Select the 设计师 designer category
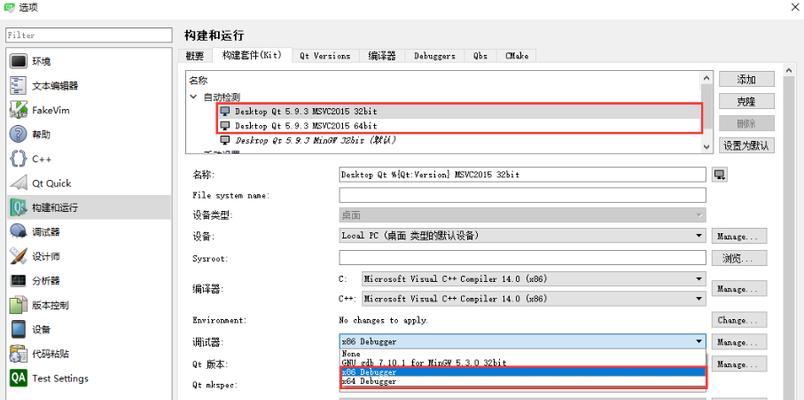The width and height of the screenshot is (804, 400). click(90, 256)
